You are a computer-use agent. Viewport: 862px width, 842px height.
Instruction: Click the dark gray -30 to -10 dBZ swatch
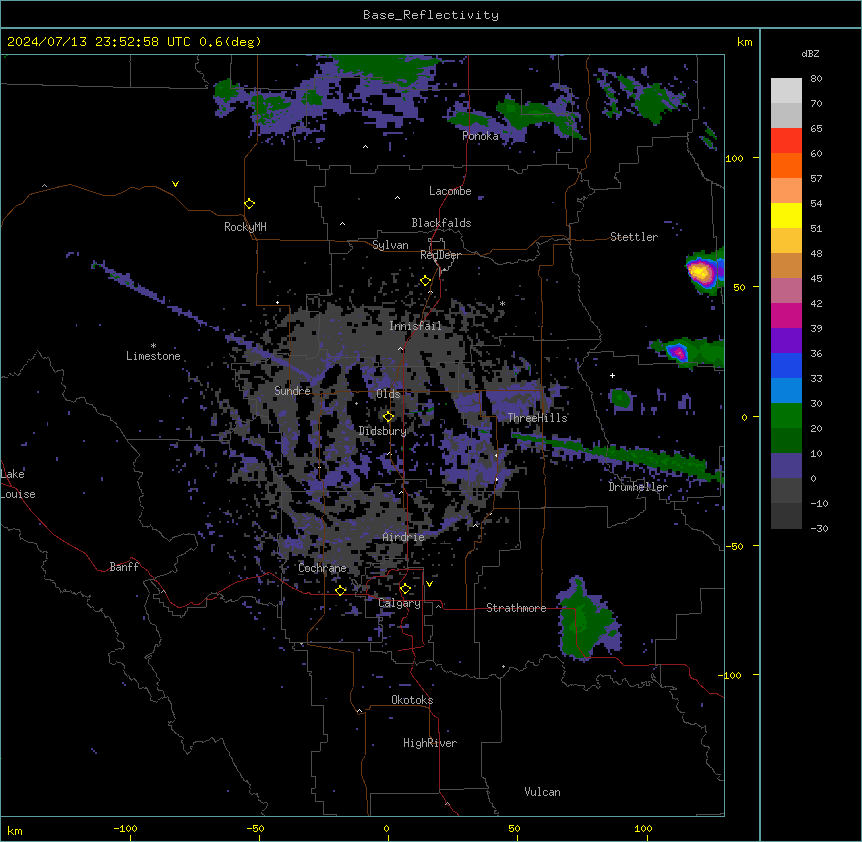786,516
